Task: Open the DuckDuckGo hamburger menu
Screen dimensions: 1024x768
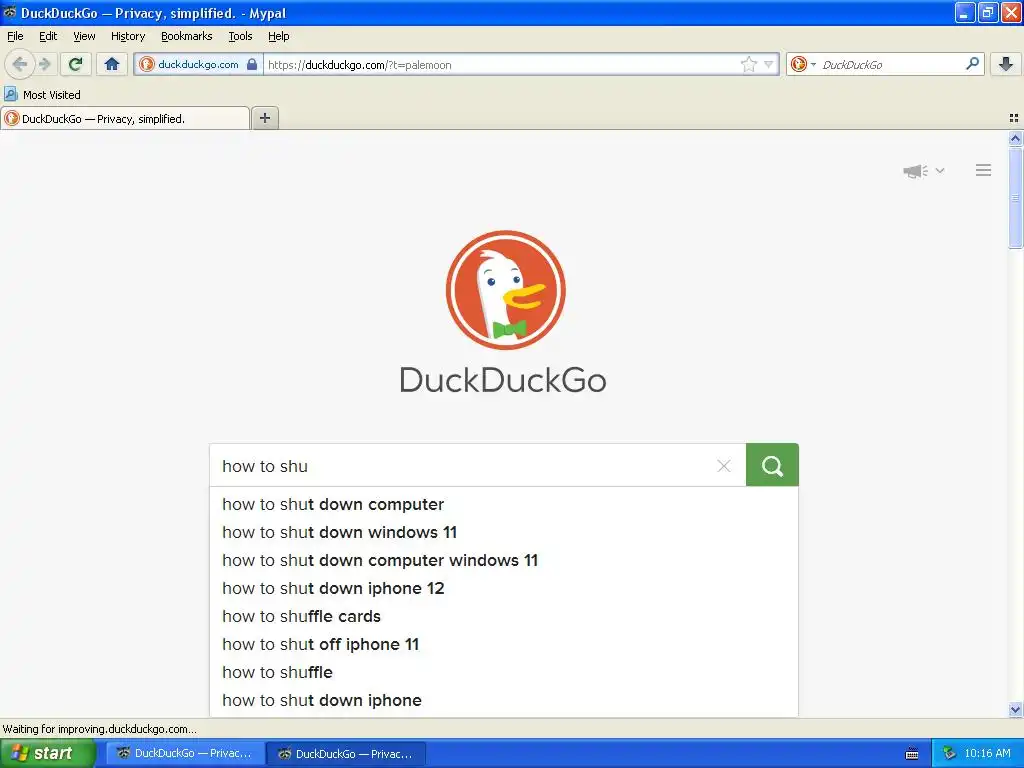Action: pyautogui.click(x=984, y=170)
